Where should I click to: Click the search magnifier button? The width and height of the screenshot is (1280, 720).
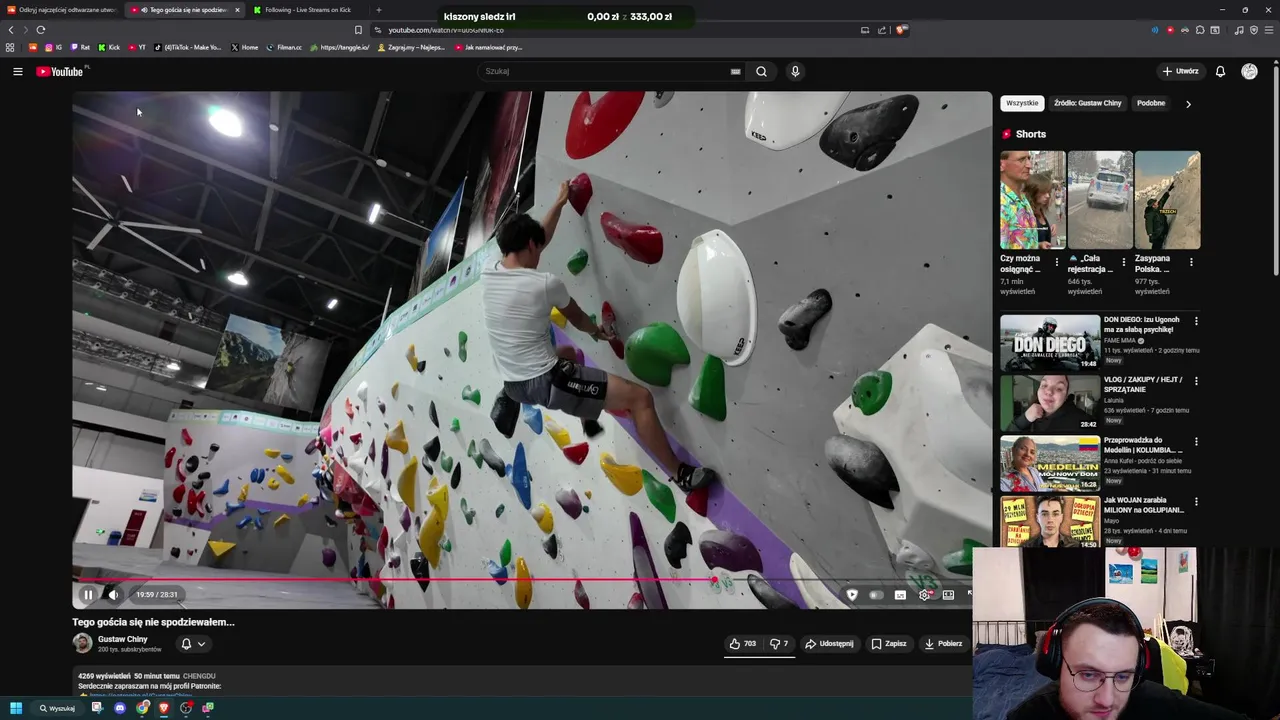(761, 71)
